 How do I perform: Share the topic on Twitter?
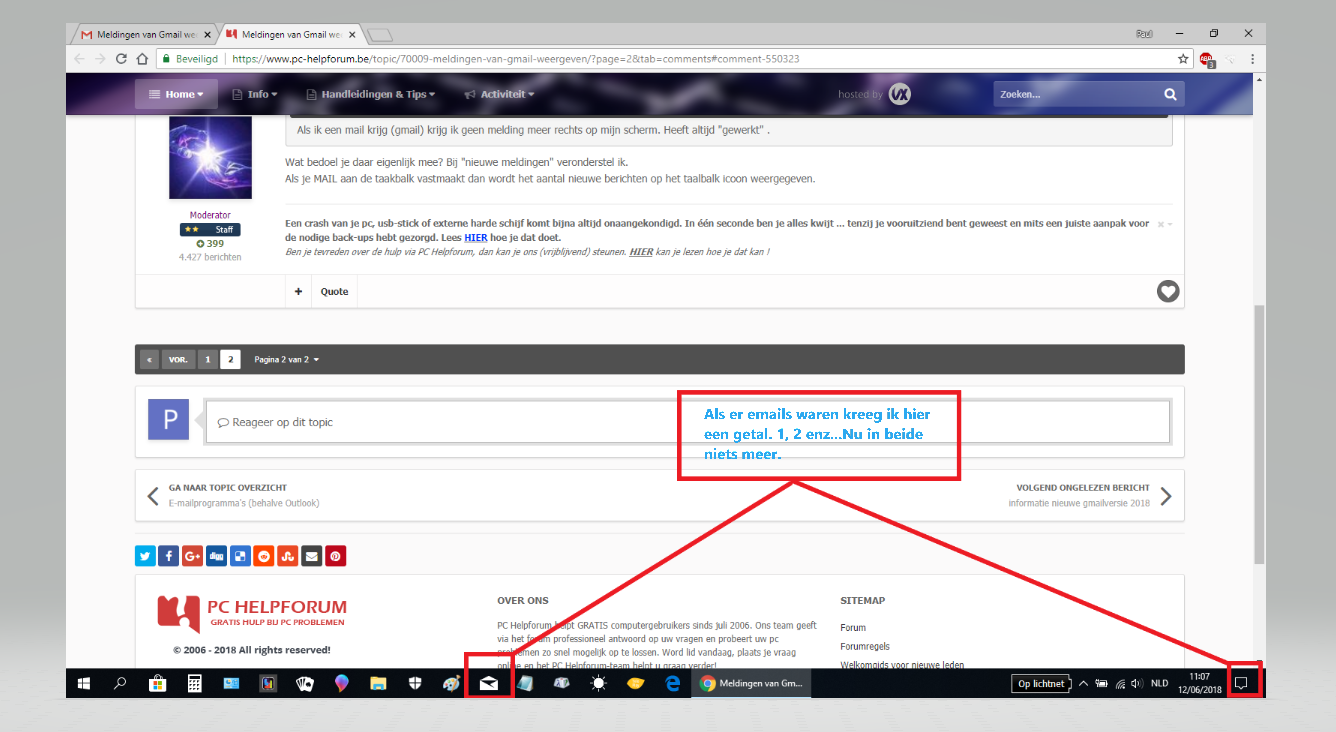[146, 556]
